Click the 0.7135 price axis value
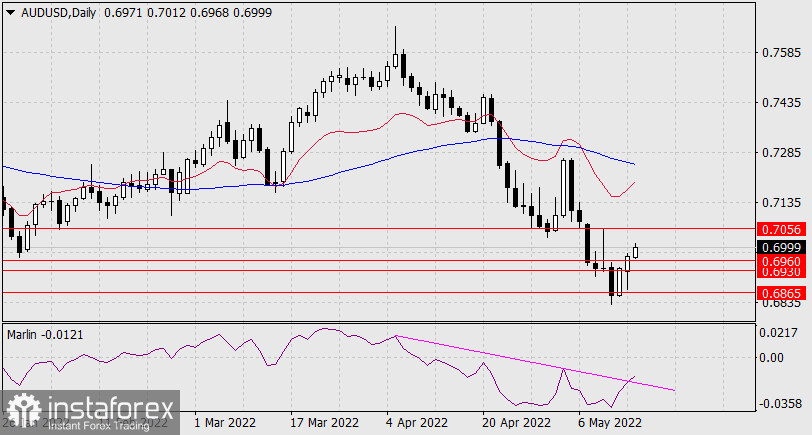 [781, 202]
